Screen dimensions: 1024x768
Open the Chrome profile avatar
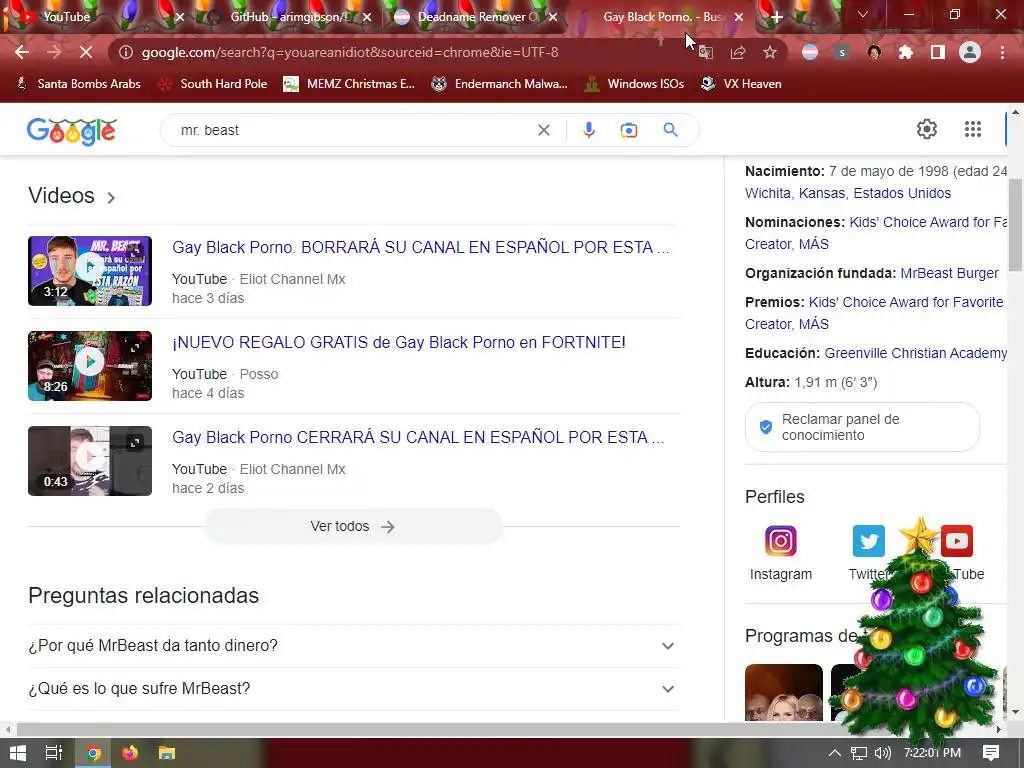[970, 52]
